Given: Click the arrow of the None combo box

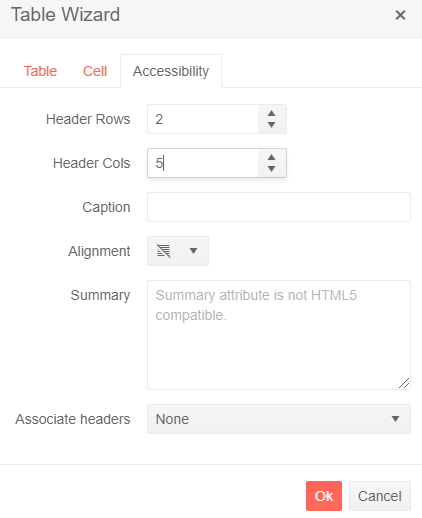Looking at the screenshot, I should pyautogui.click(x=395, y=419).
